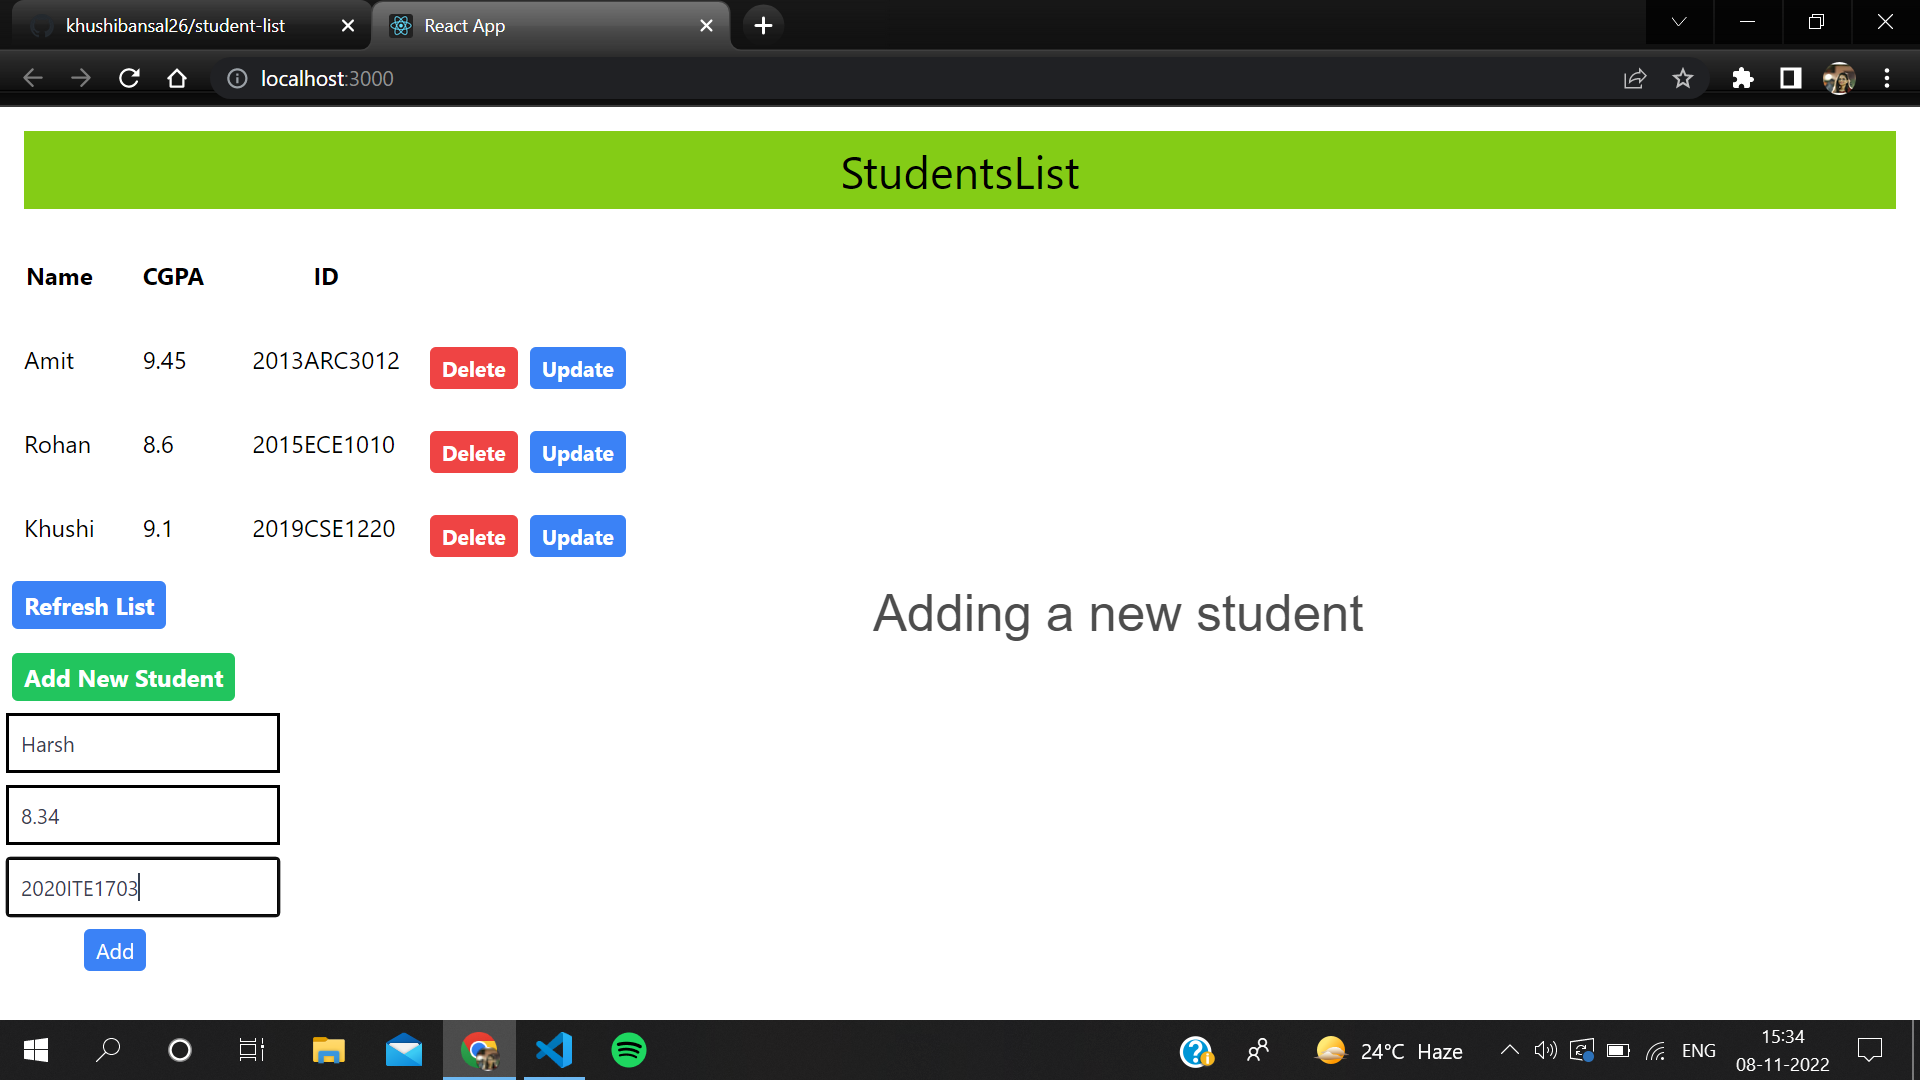Open File Explorer from the taskbar
This screenshot has width=1920, height=1080.
pyautogui.click(x=329, y=1050)
